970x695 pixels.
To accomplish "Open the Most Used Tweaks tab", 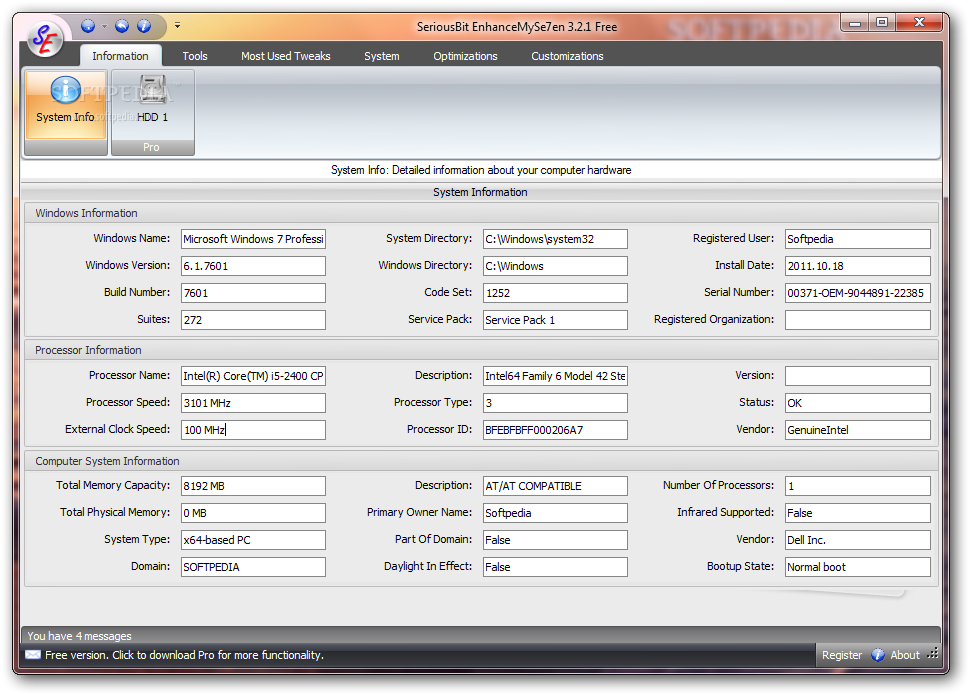I will (286, 56).
